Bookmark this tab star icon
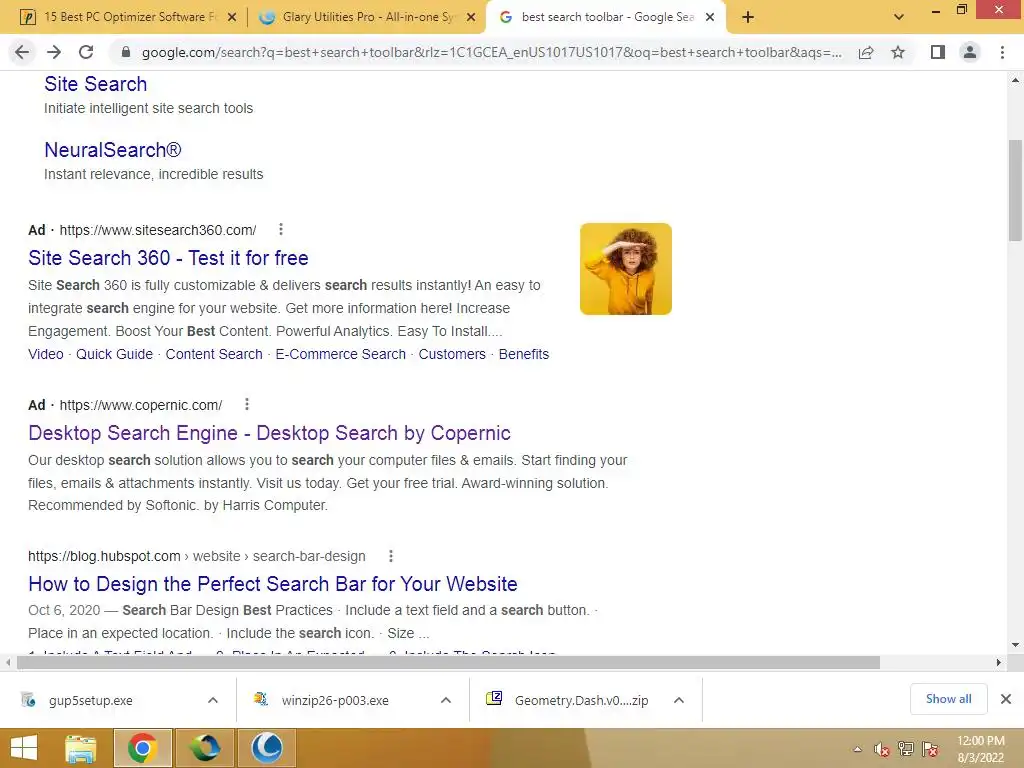Screen dimensions: 1024x768 (898, 52)
